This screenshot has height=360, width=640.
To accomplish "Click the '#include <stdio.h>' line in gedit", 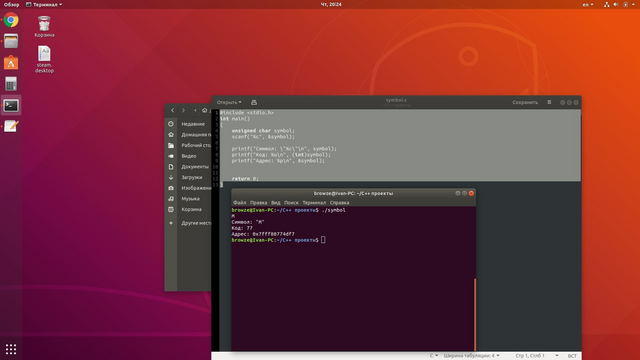I will point(247,113).
